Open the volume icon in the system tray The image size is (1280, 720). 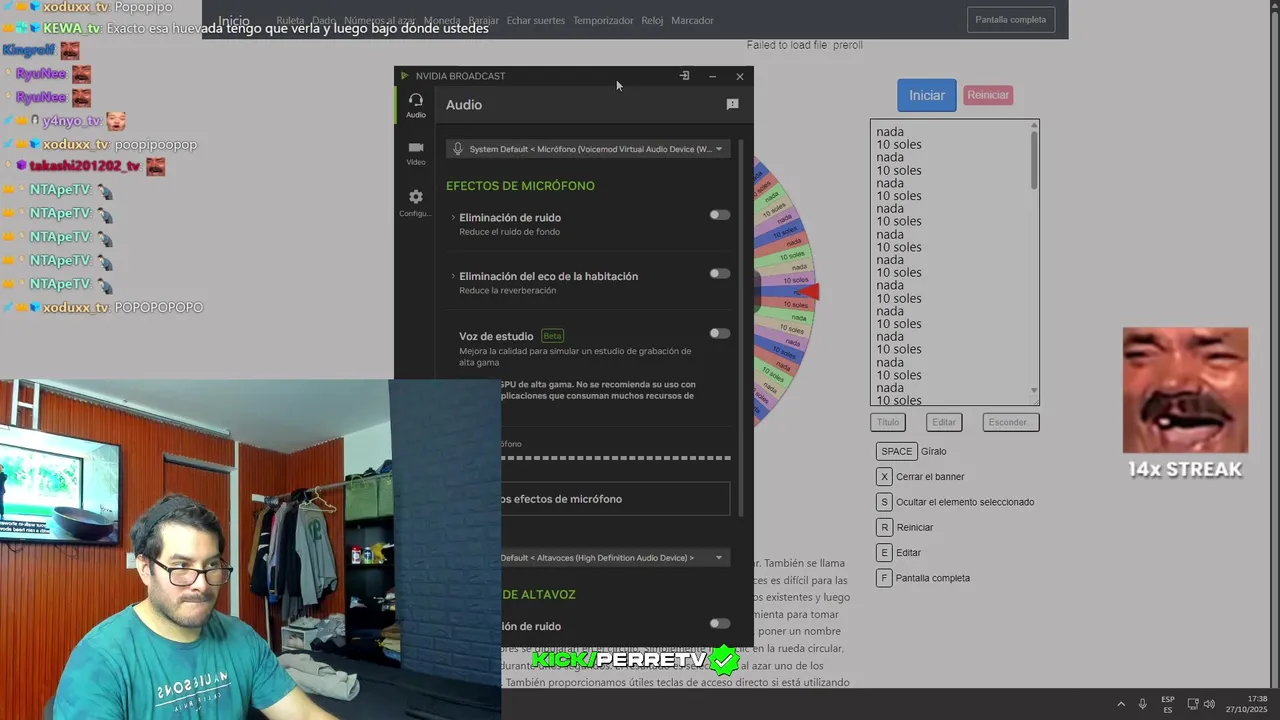[1209, 704]
